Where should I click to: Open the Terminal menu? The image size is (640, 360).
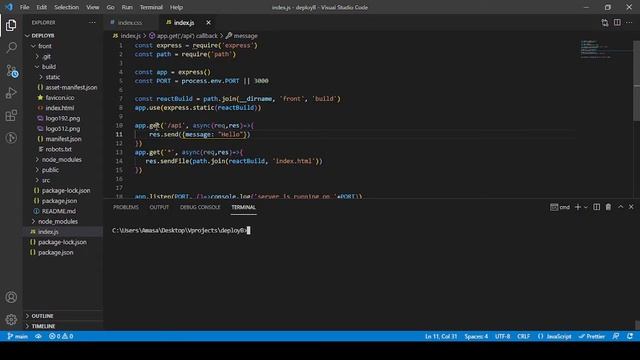[x=151, y=7]
